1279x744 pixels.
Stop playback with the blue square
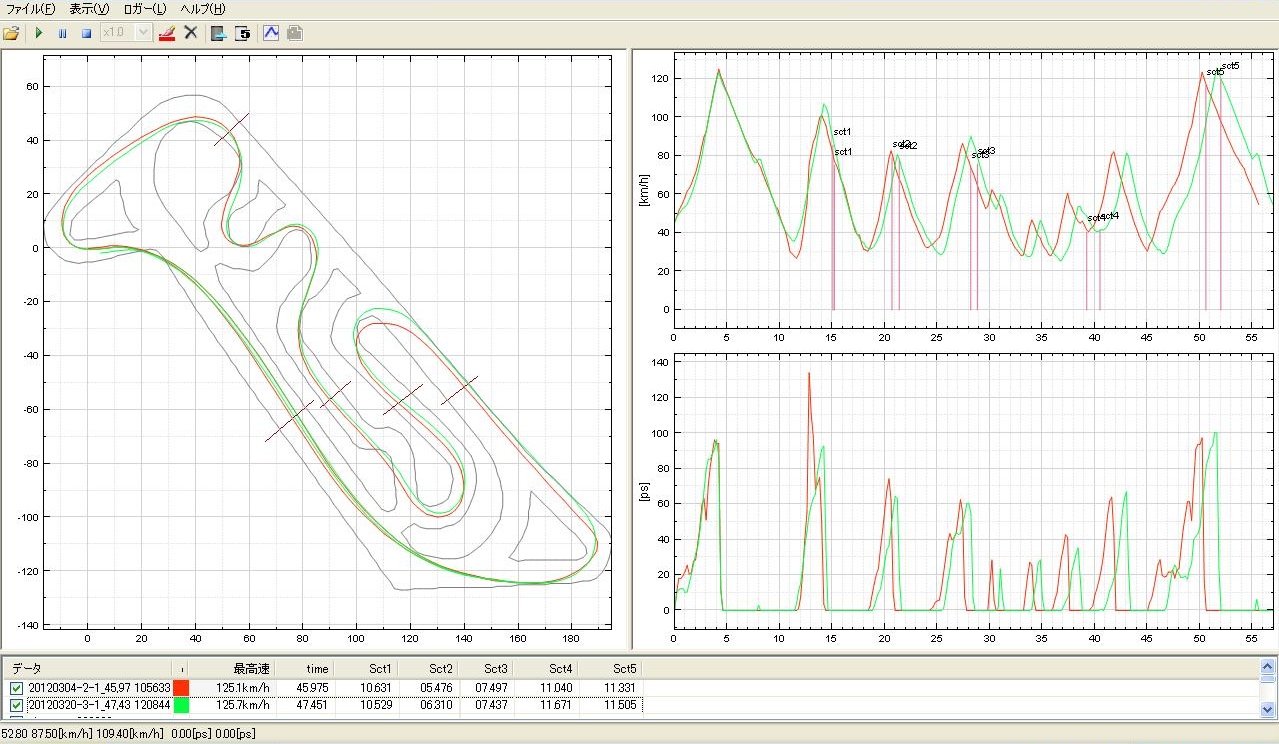86,33
